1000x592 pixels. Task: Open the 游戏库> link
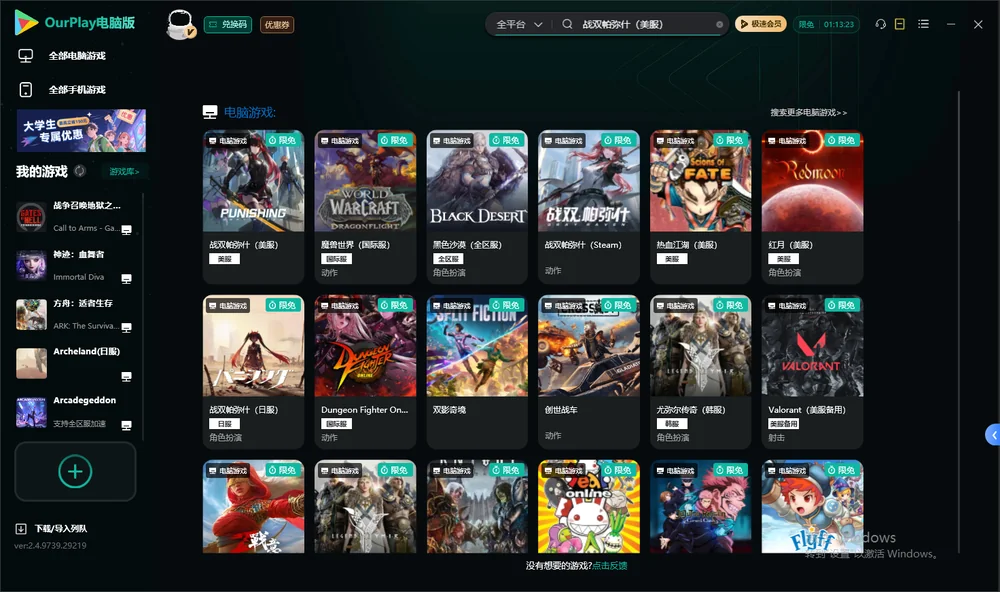pyautogui.click(x=124, y=172)
